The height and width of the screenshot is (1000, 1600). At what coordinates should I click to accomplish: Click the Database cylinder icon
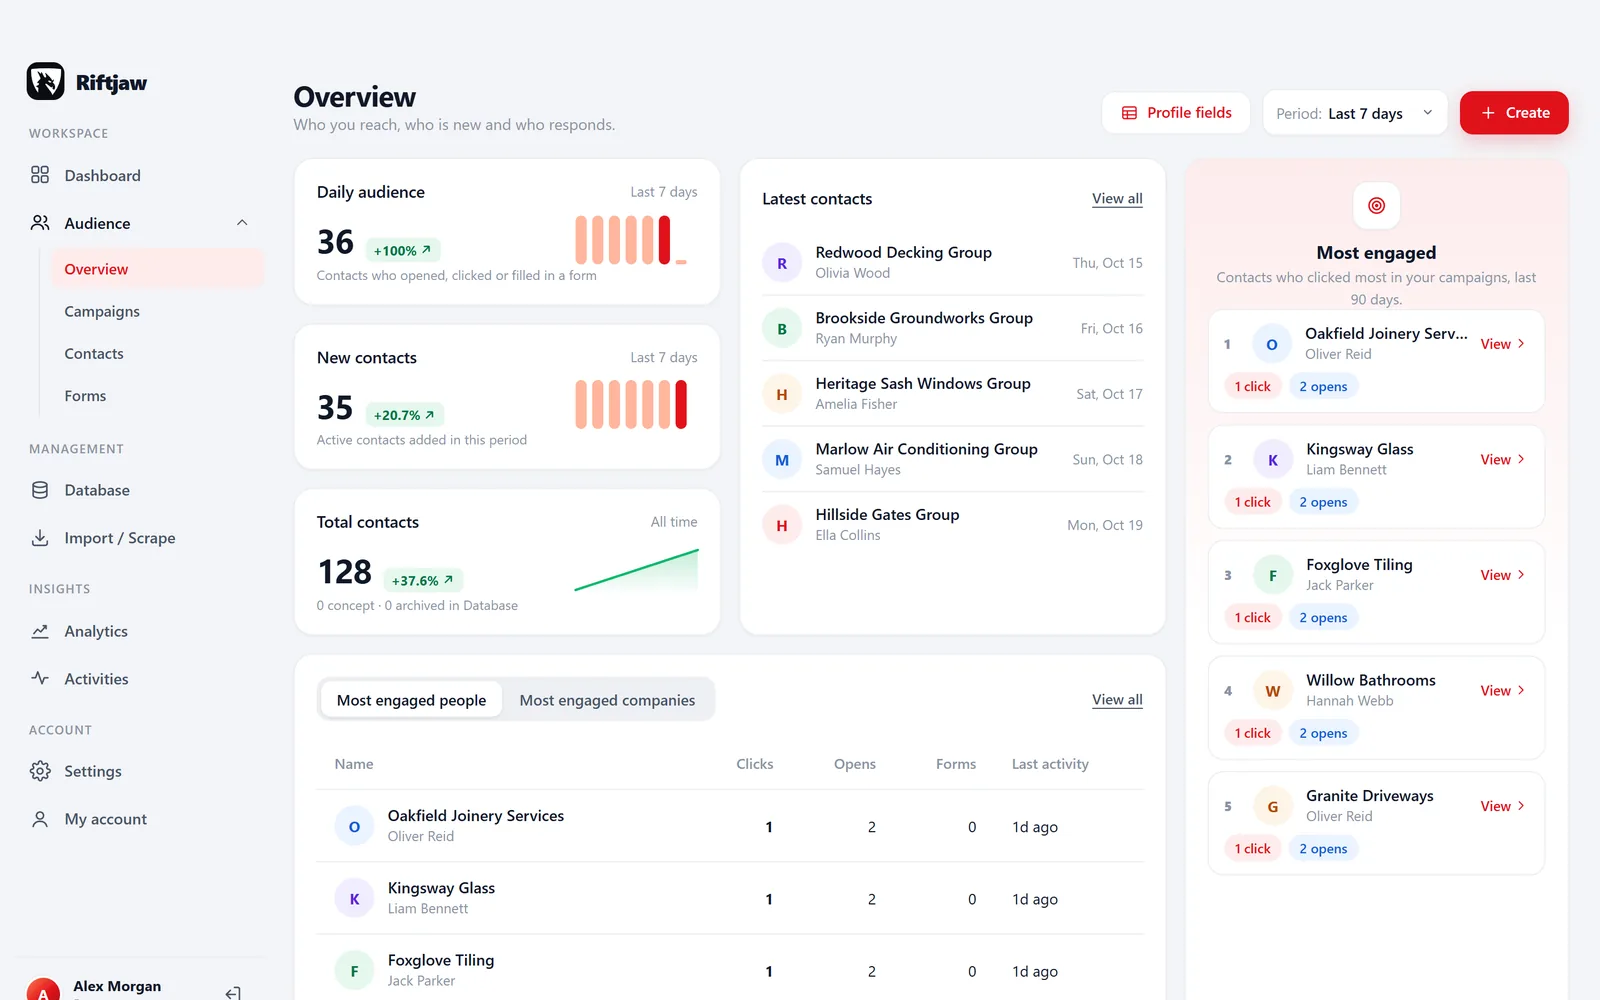[40, 490]
